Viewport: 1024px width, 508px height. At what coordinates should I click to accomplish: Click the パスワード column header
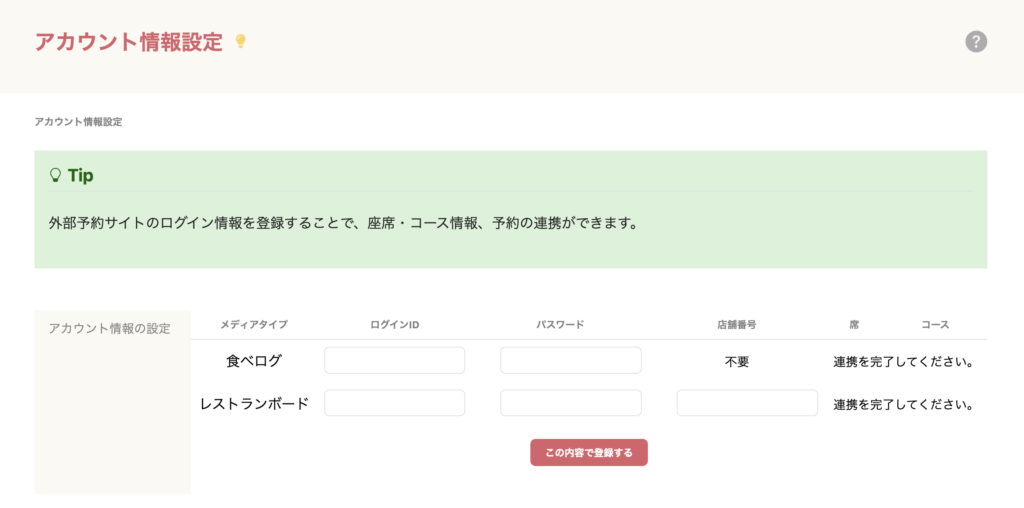click(560, 325)
